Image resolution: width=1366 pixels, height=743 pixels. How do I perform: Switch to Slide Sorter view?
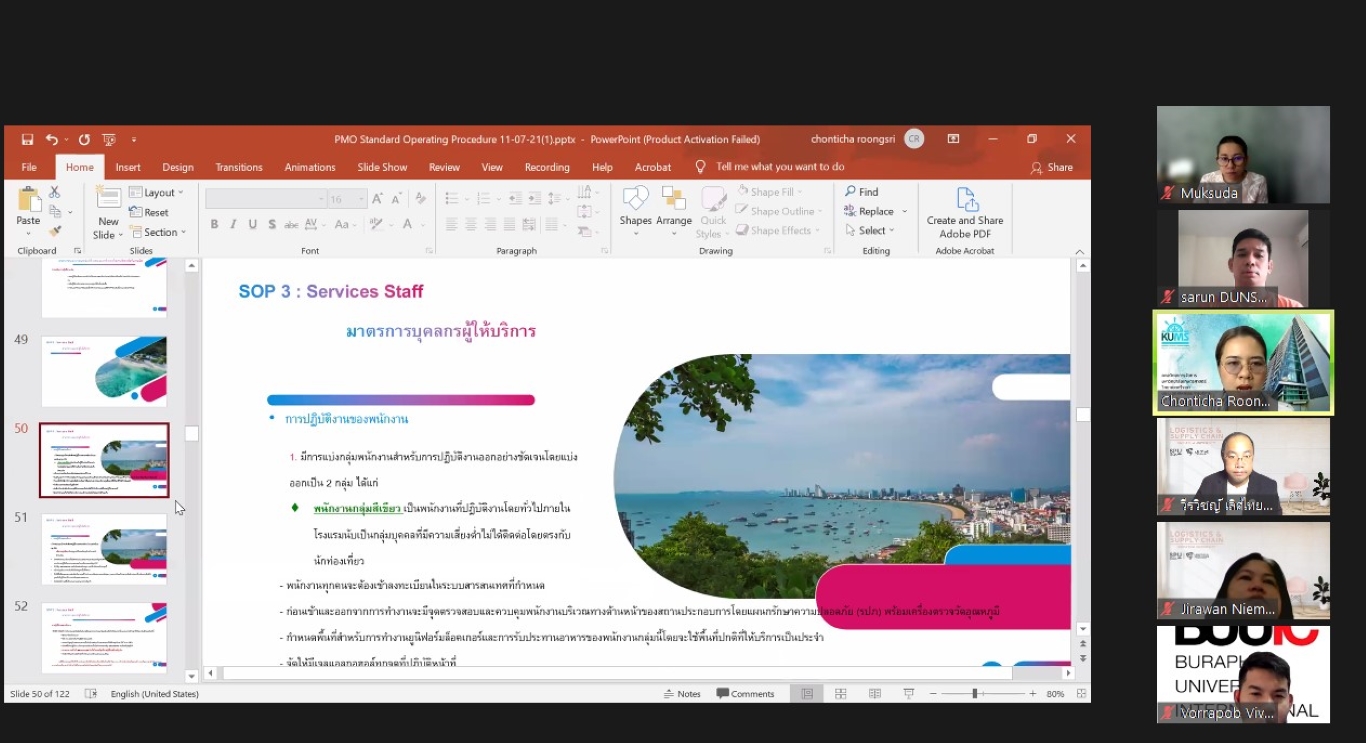841,694
